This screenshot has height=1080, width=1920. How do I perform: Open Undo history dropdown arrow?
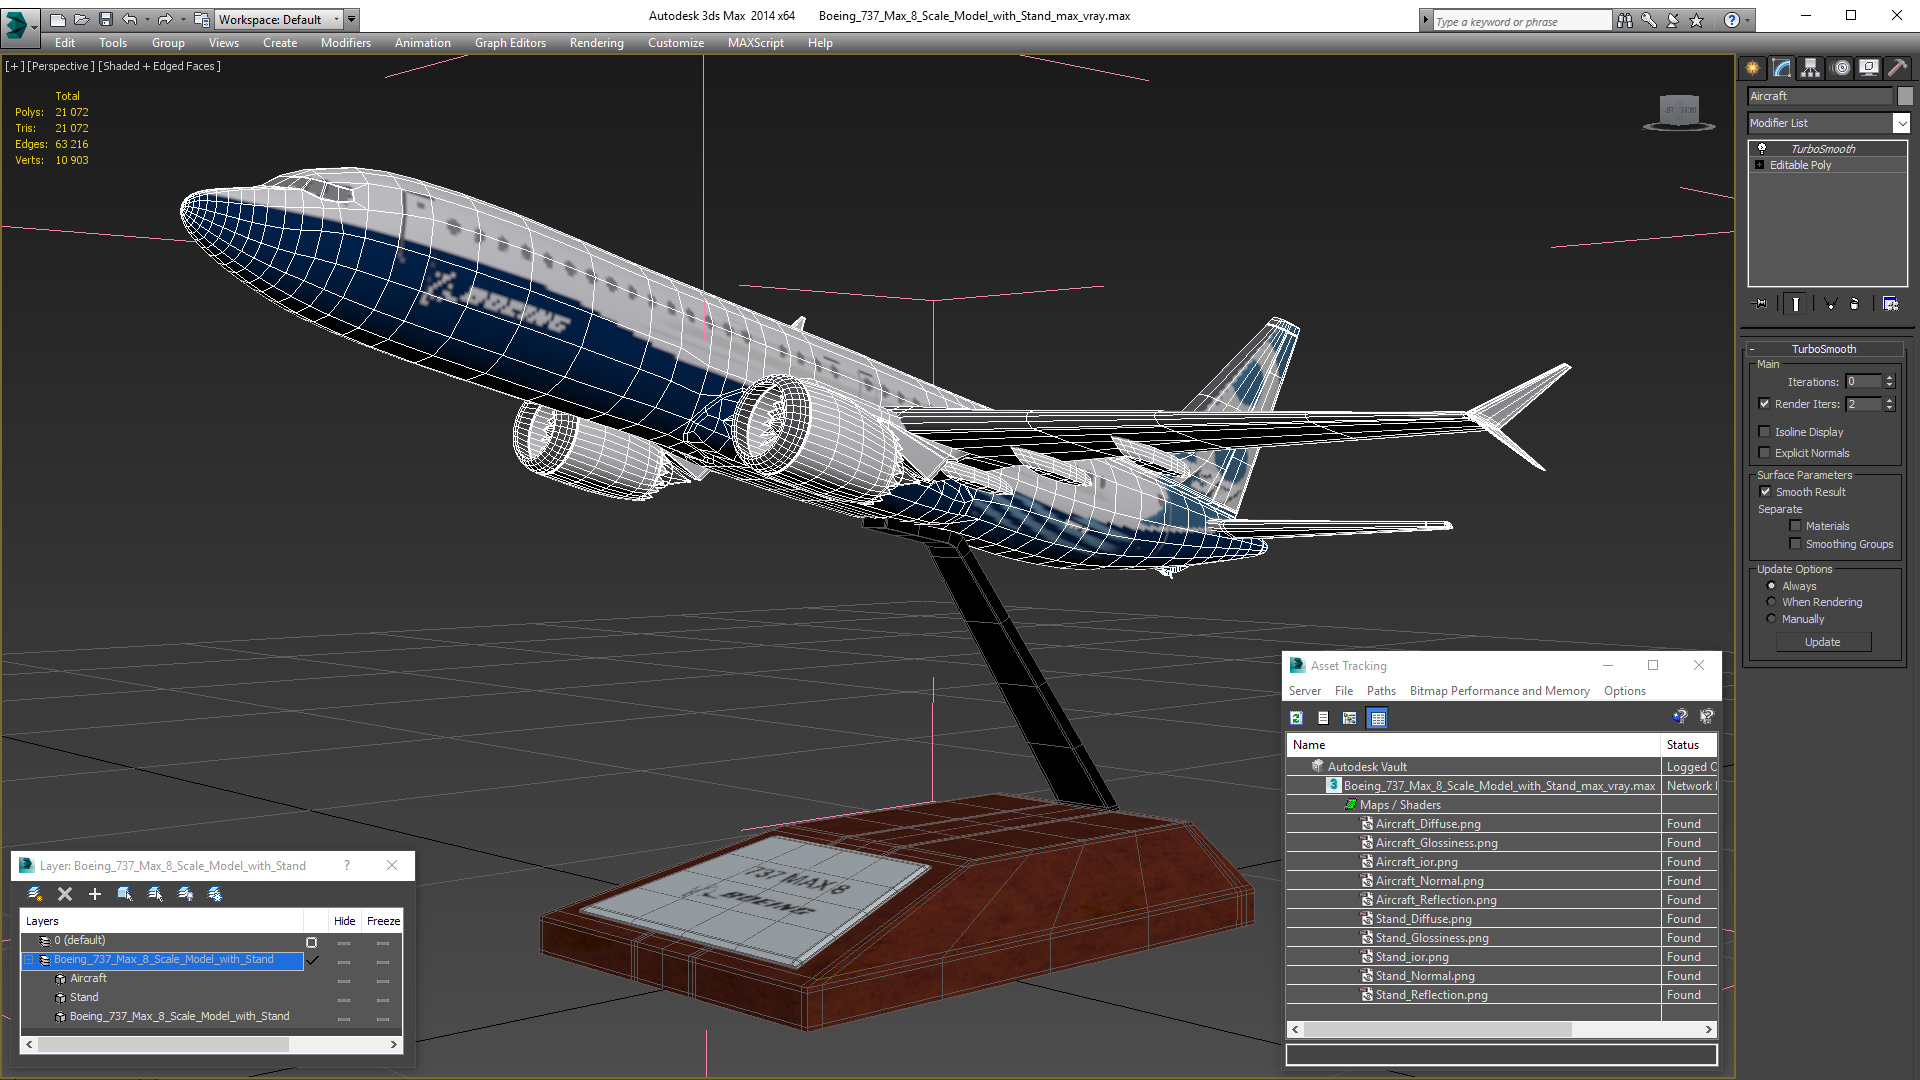[148, 19]
